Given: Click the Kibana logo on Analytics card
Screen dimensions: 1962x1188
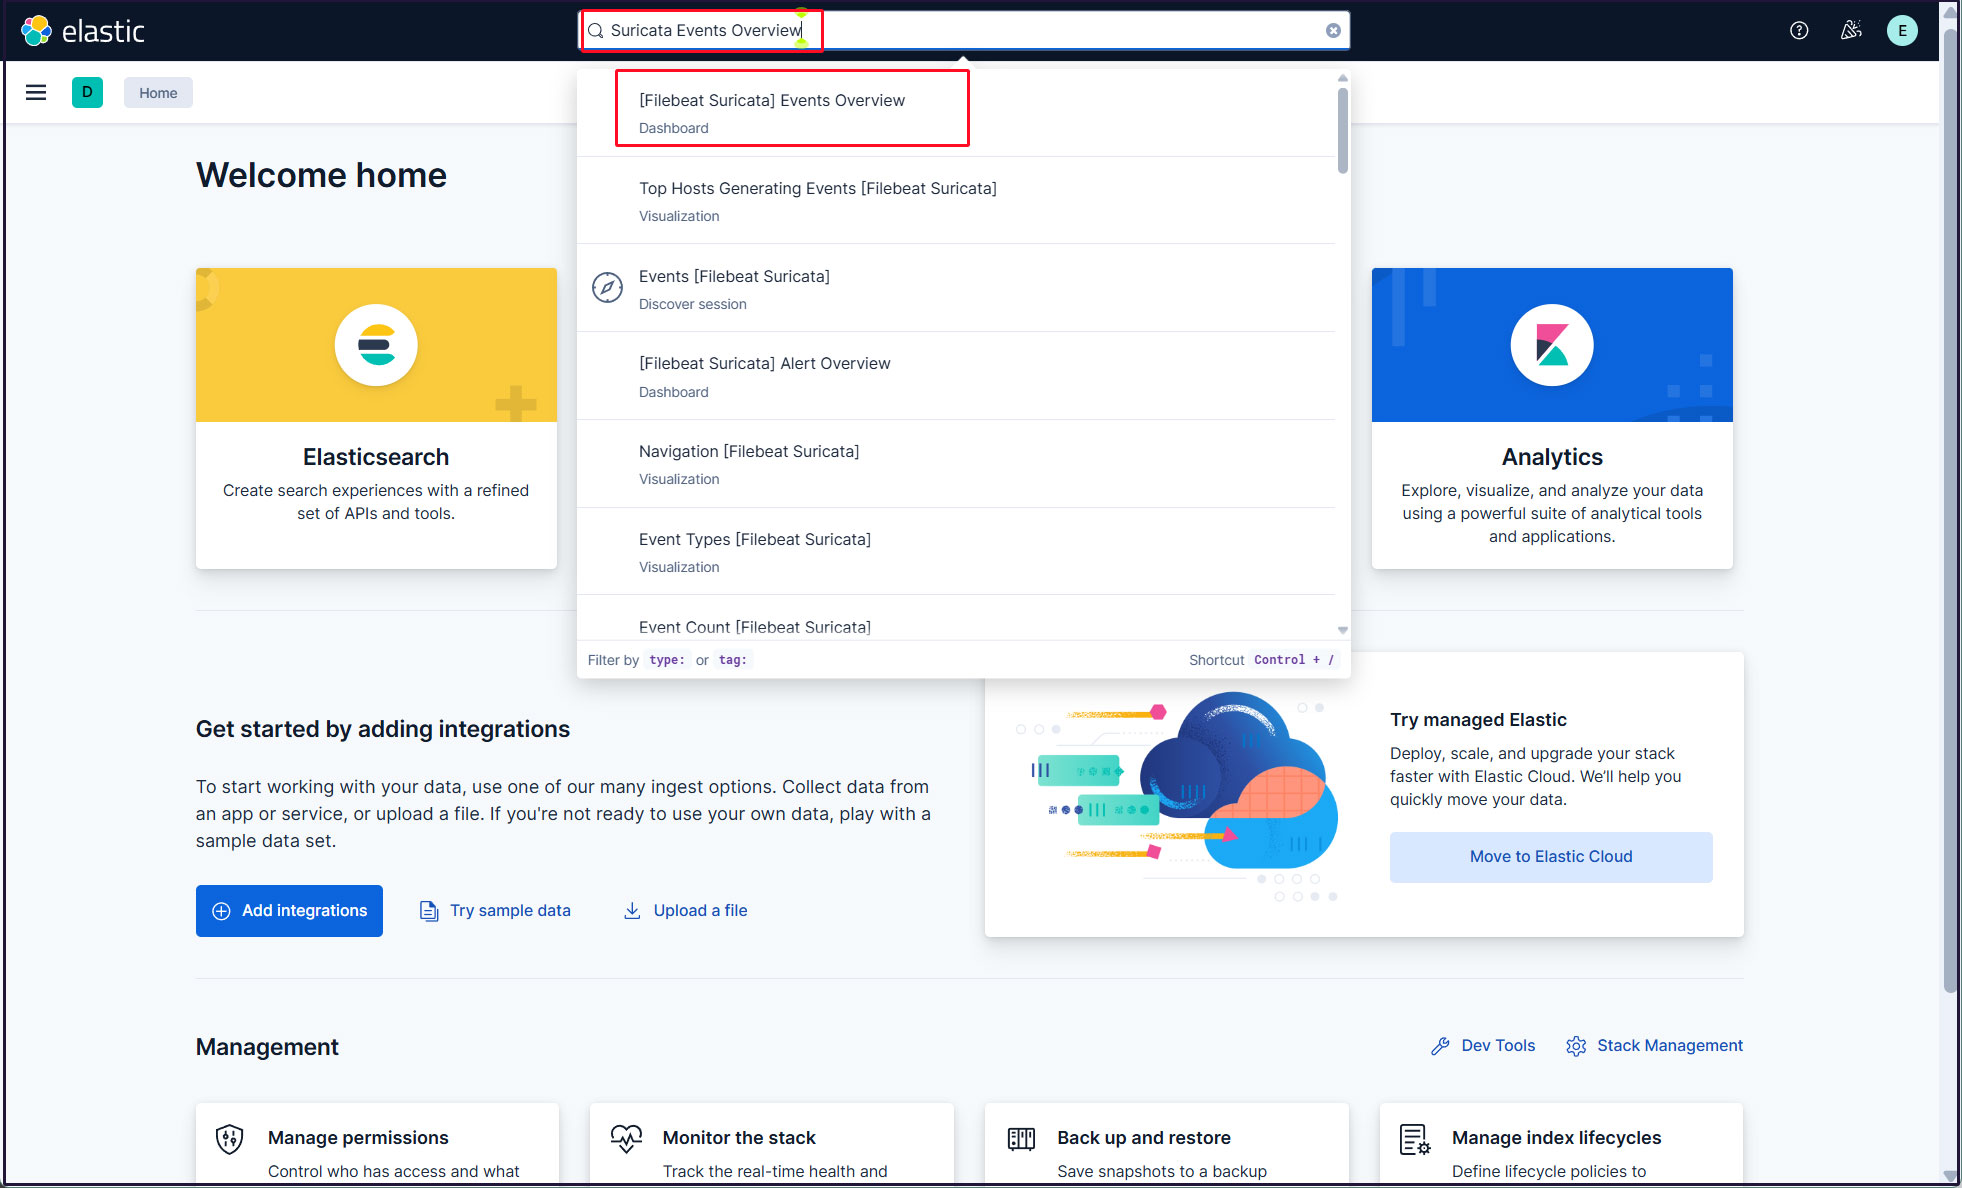Looking at the screenshot, I should (x=1552, y=345).
